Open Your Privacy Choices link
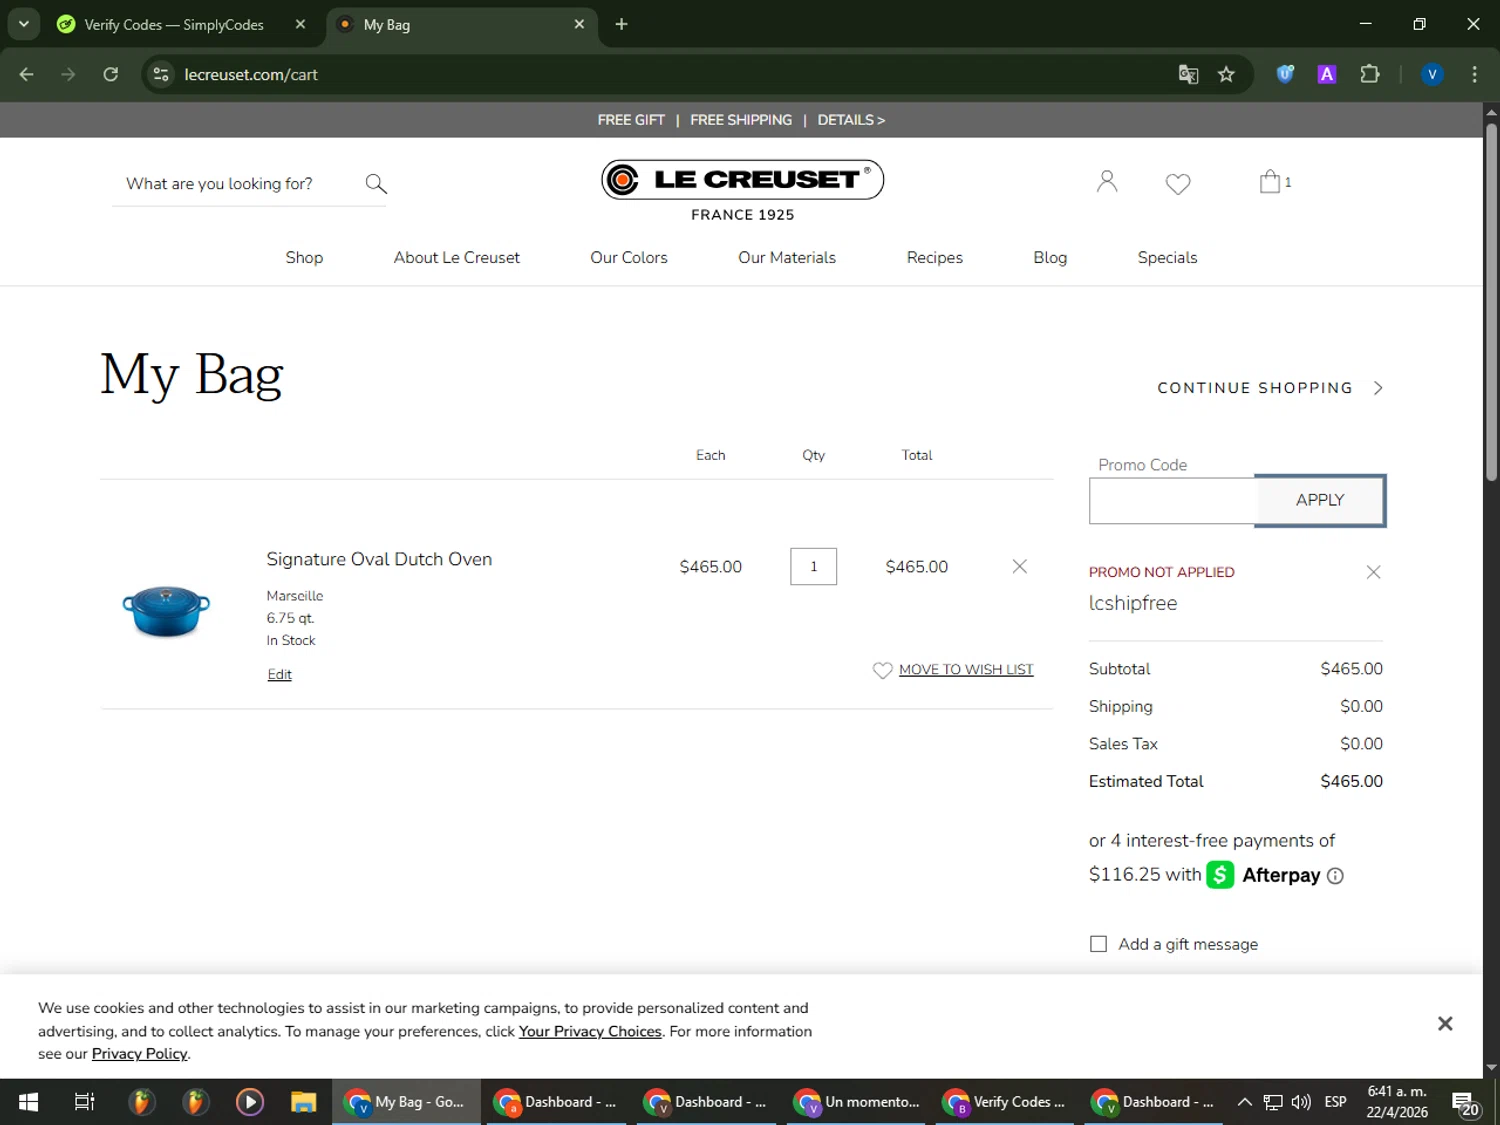 [x=590, y=1031]
